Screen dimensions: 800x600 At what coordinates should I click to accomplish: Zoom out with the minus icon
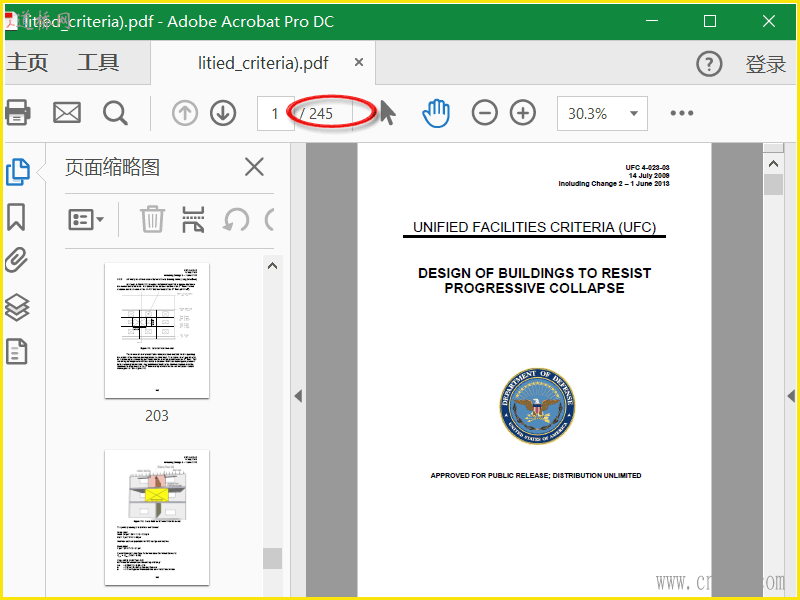(485, 113)
